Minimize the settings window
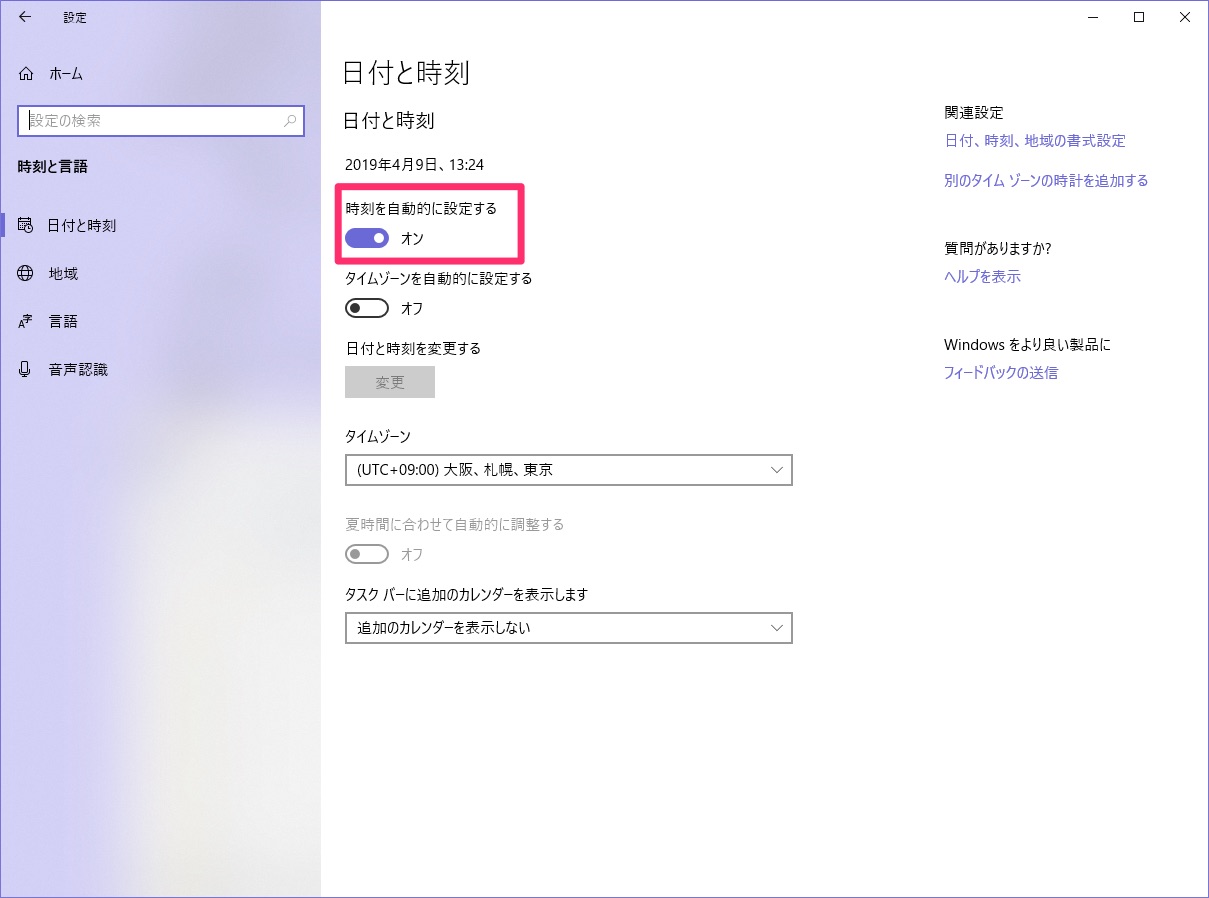This screenshot has height=898, width=1209. point(1093,17)
